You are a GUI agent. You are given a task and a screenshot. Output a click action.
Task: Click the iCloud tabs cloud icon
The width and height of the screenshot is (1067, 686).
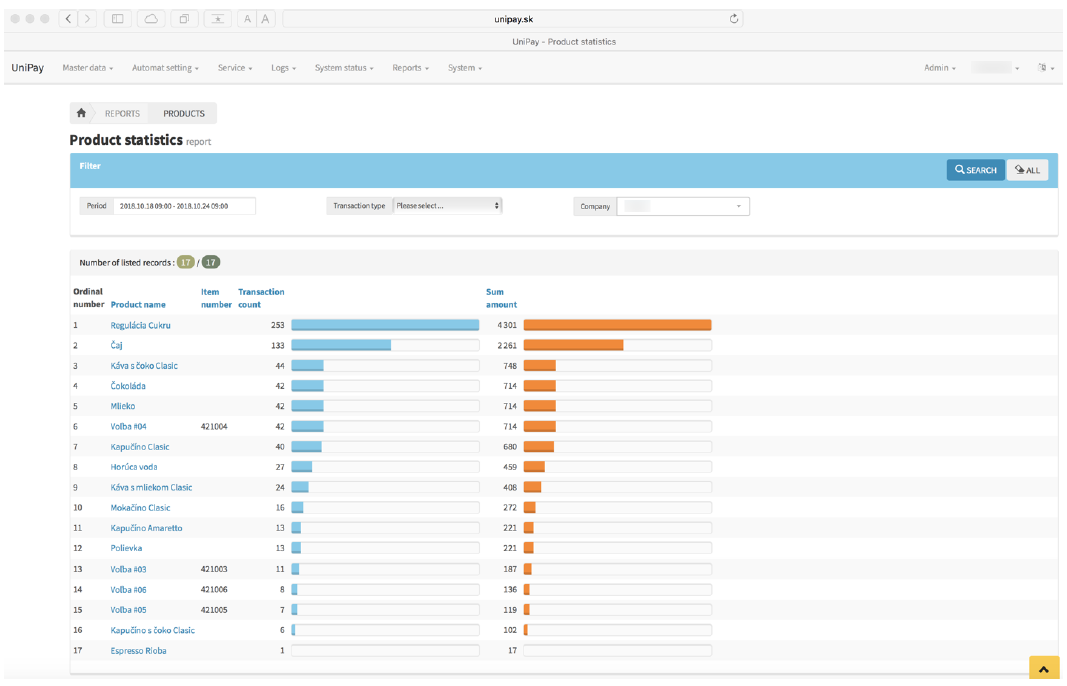tap(151, 19)
